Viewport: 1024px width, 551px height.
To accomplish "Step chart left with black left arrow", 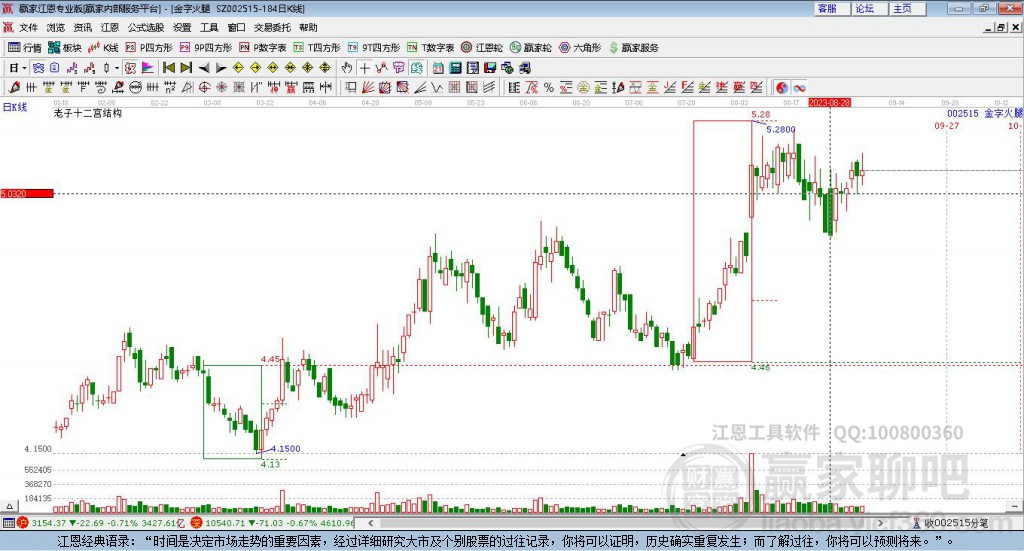I will [204, 68].
